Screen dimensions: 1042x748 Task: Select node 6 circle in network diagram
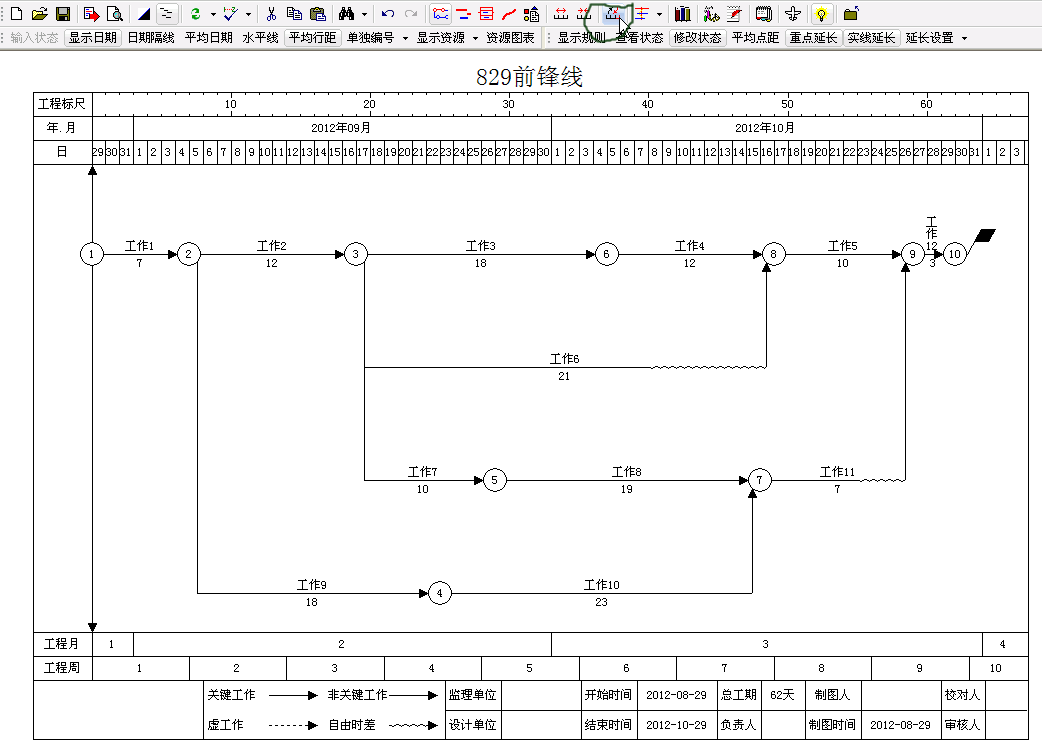(606, 254)
